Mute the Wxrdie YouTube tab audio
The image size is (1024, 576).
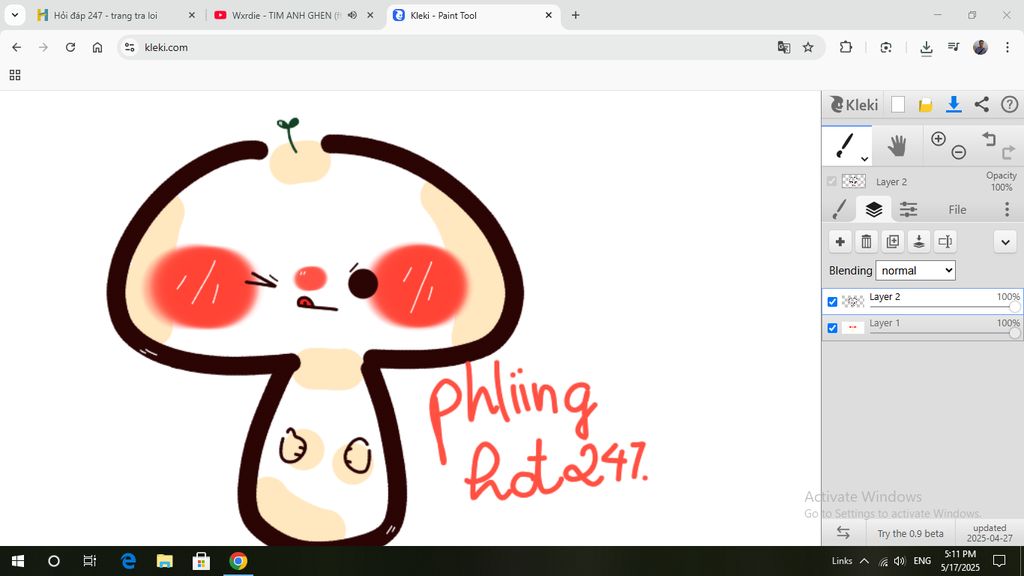352,16
